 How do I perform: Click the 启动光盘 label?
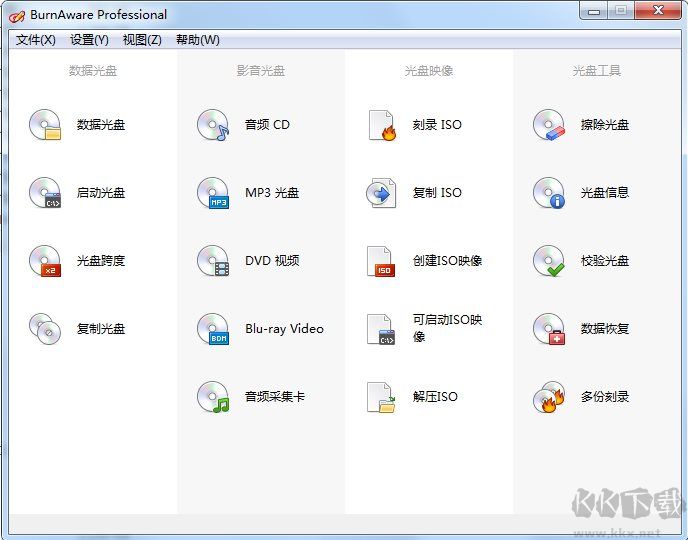(x=101, y=193)
